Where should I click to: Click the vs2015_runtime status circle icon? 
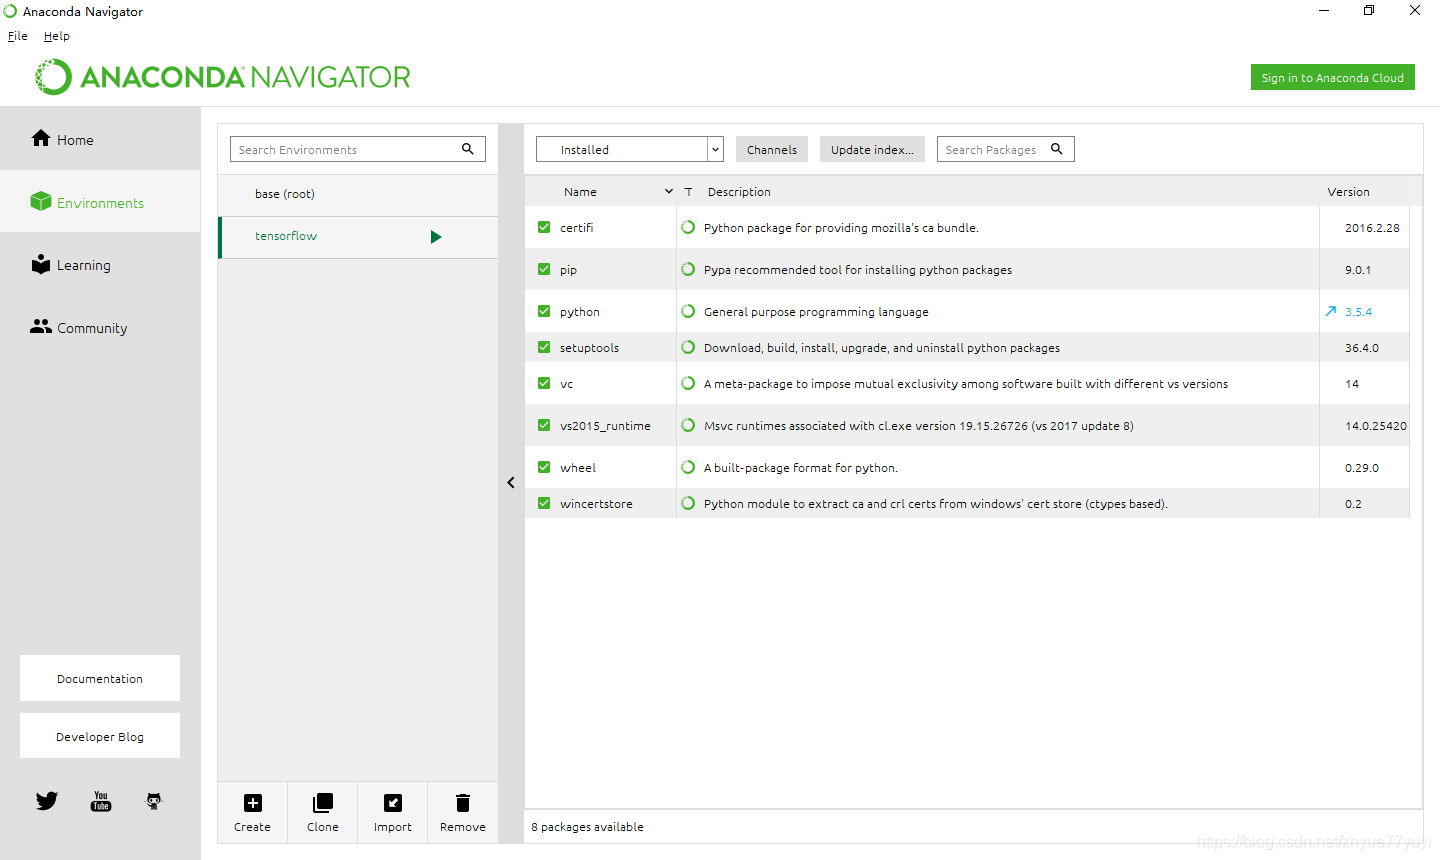pyautogui.click(x=688, y=425)
